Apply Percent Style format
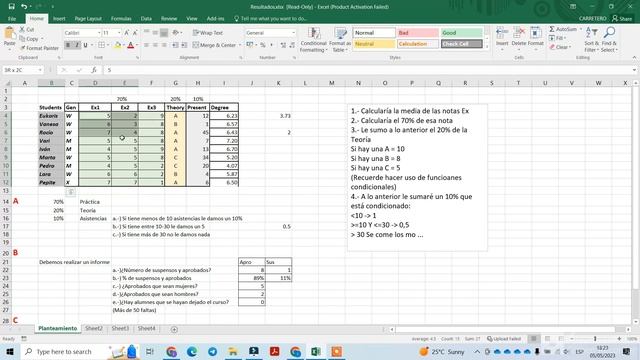 point(263,45)
